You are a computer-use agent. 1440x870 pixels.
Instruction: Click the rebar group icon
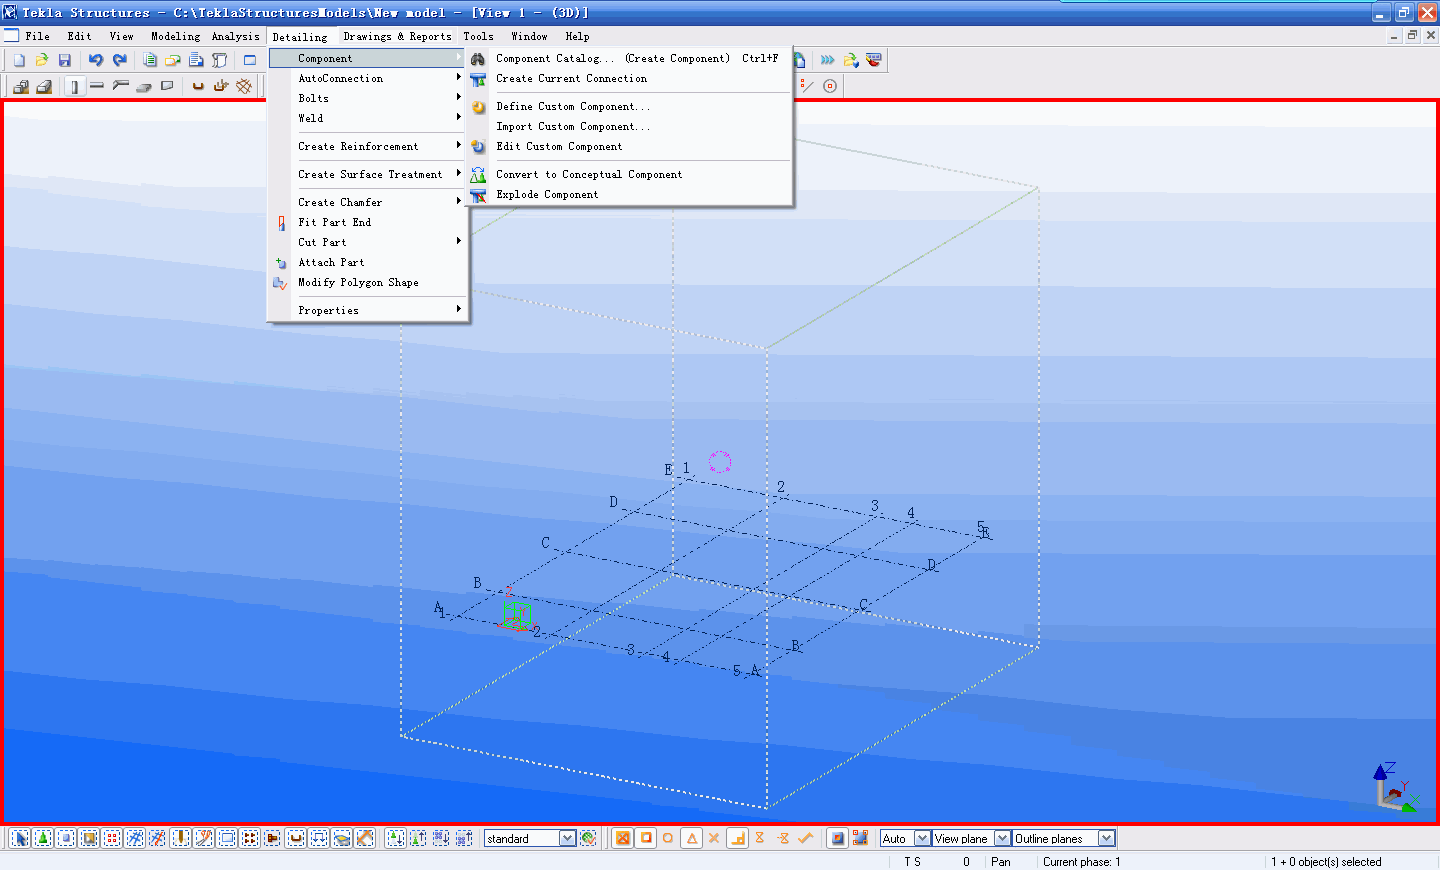(x=221, y=86)
